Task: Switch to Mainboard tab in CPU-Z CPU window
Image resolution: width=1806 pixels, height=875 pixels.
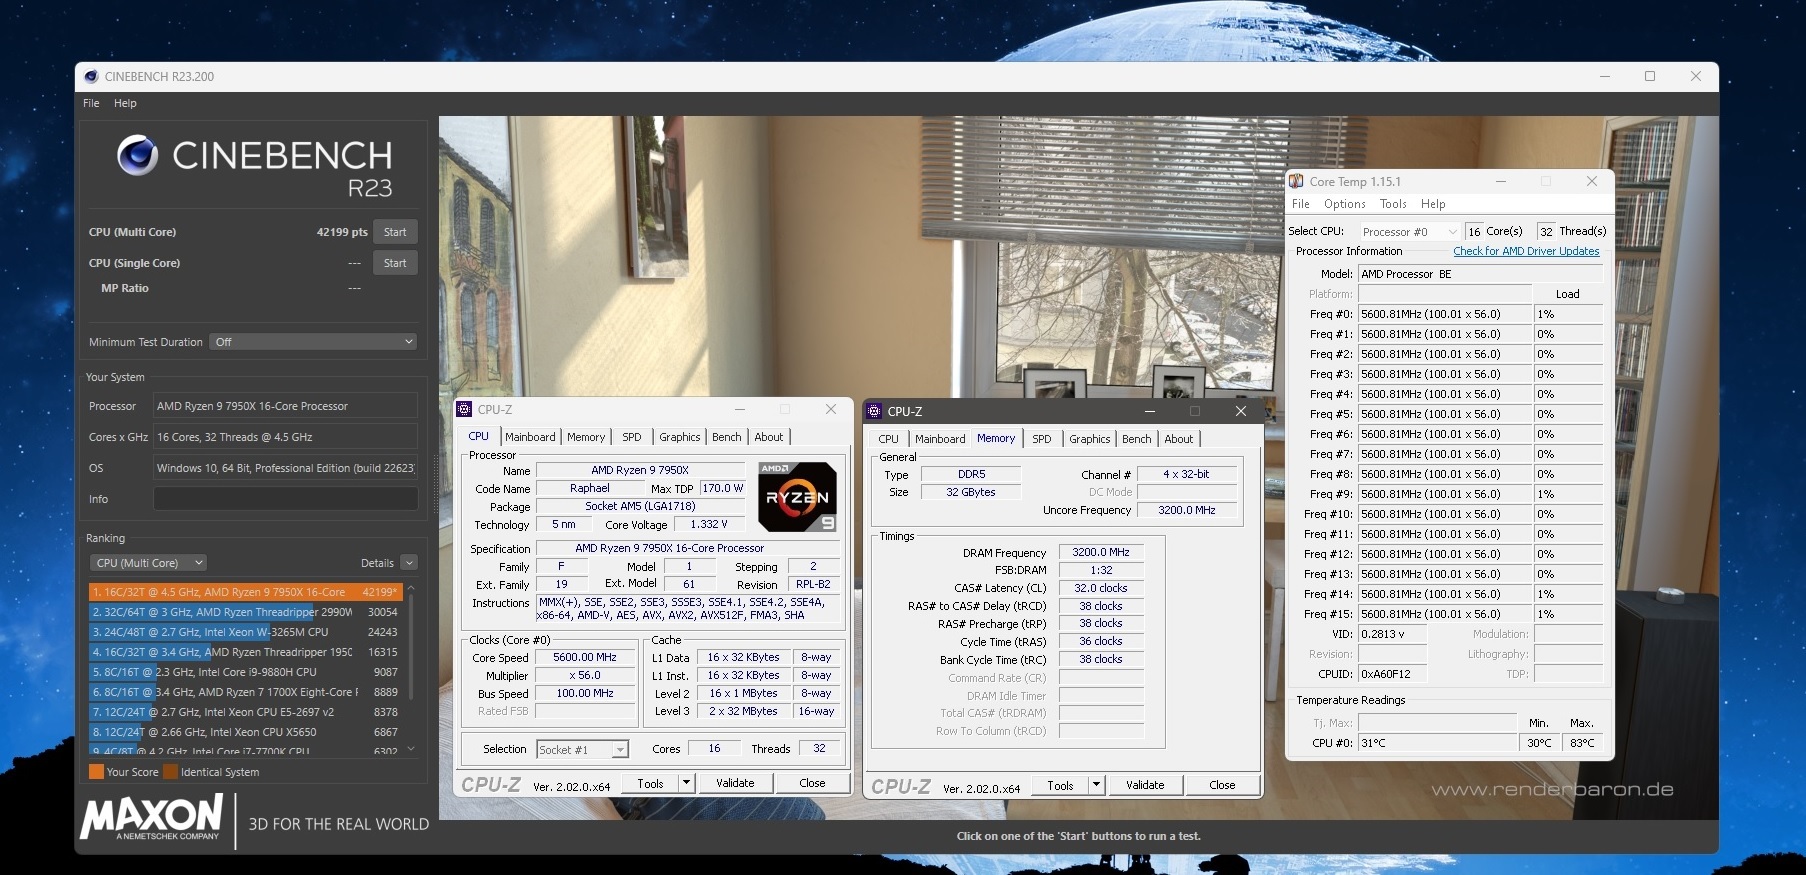Action: coord(530,437)
